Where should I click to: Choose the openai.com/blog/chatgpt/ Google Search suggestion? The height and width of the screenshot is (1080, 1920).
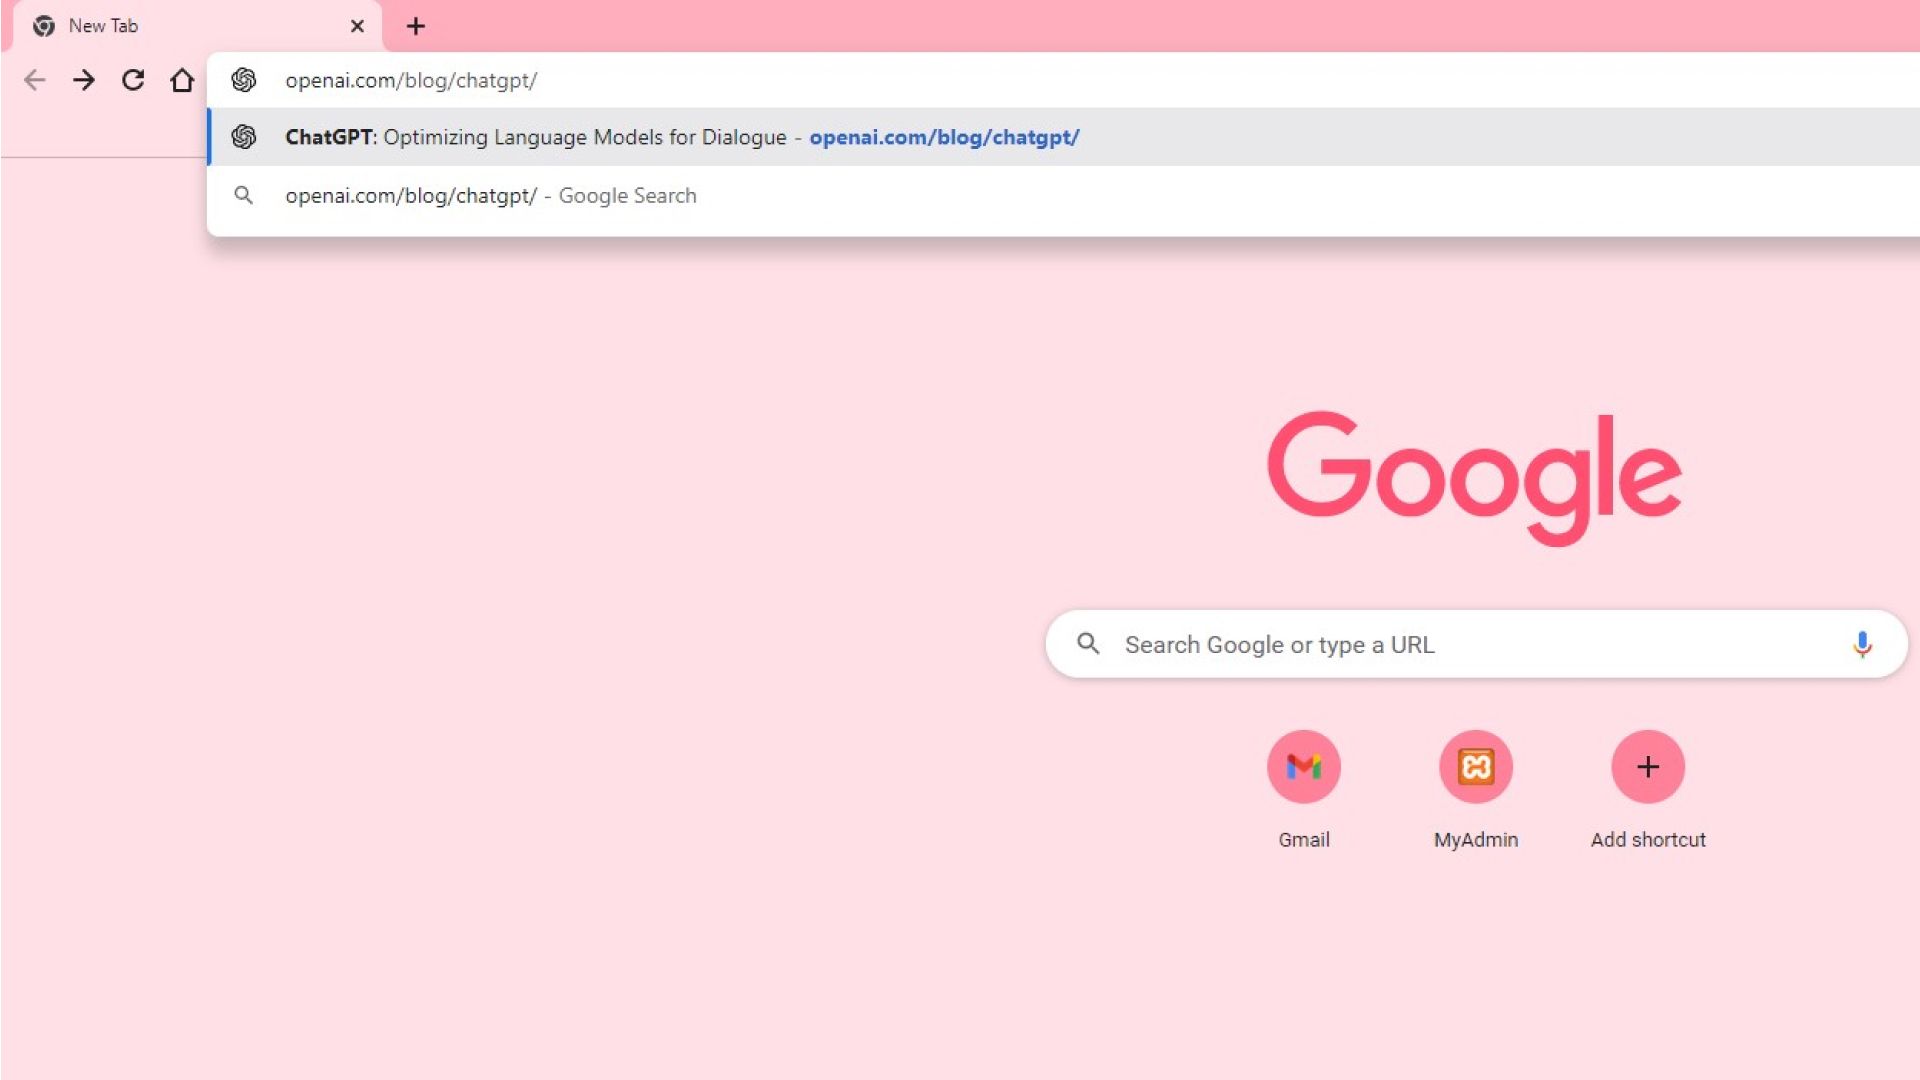point(1063,195)
